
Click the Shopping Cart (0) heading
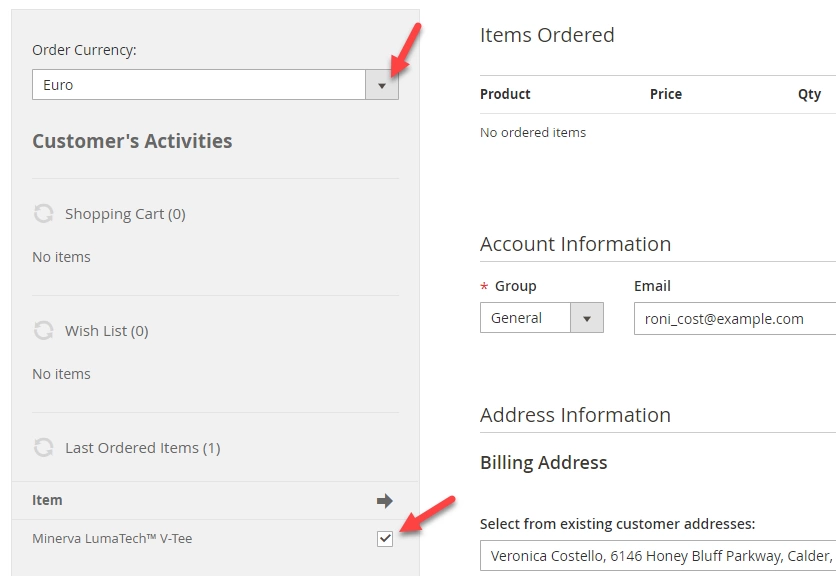point(125,214)
